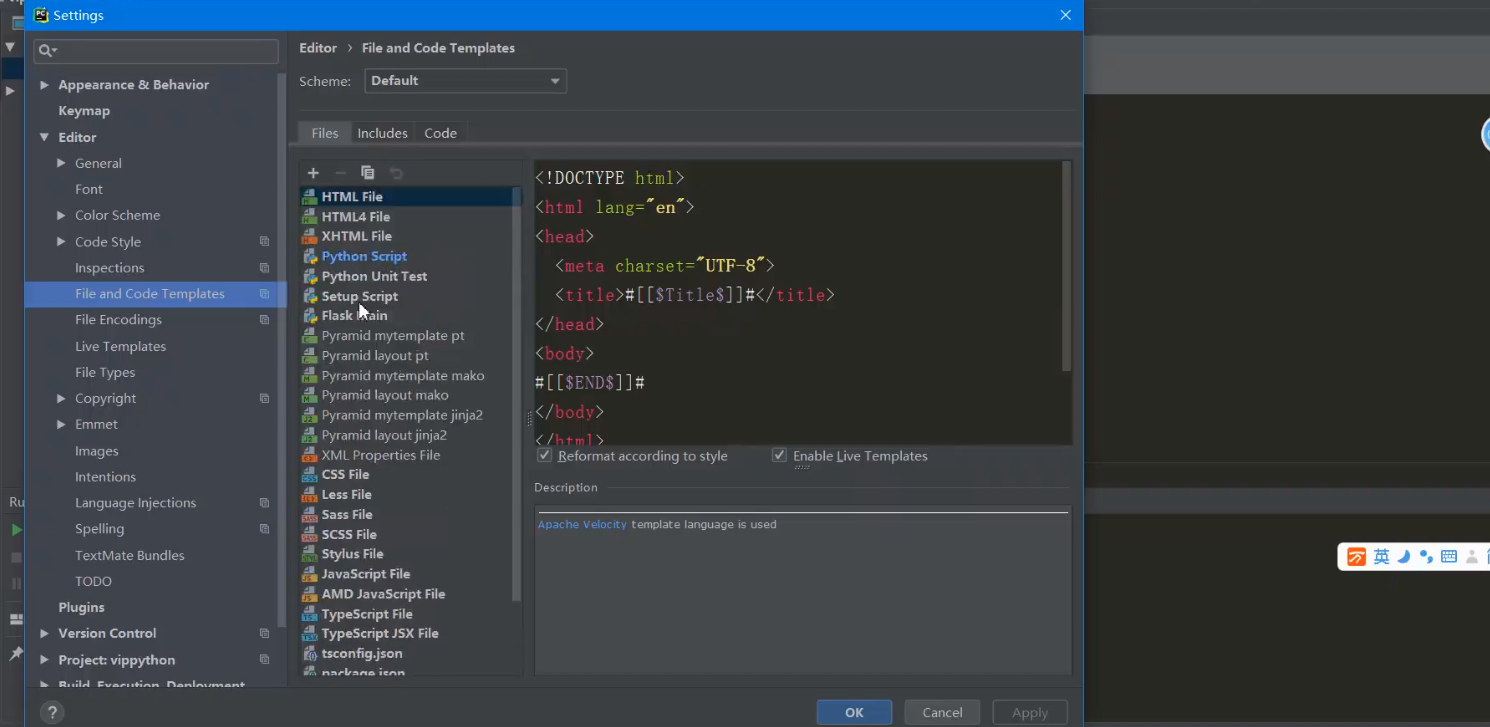This screenshot has width=1490, height=727.
Task: Click the search magnifier icon in settings
Action: (x=46, y=51)
